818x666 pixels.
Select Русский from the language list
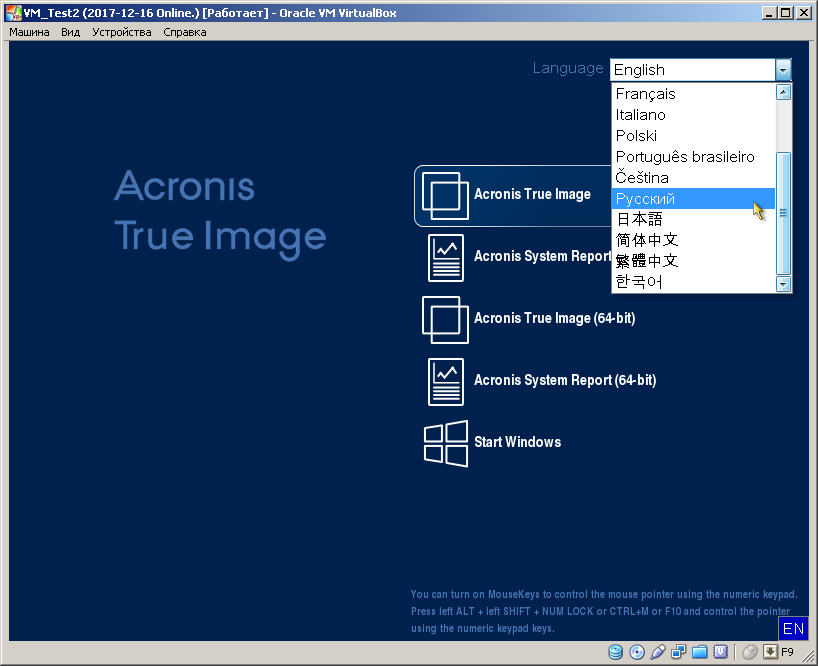[646, 199]
